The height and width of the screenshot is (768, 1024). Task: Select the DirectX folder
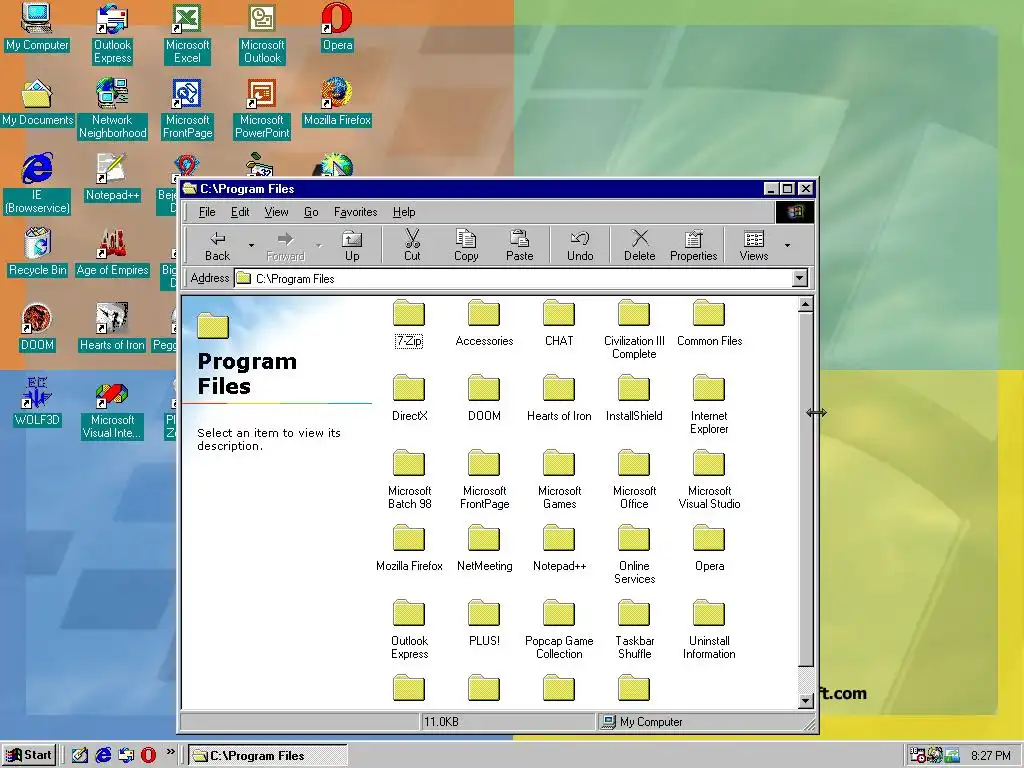[409, 398]
